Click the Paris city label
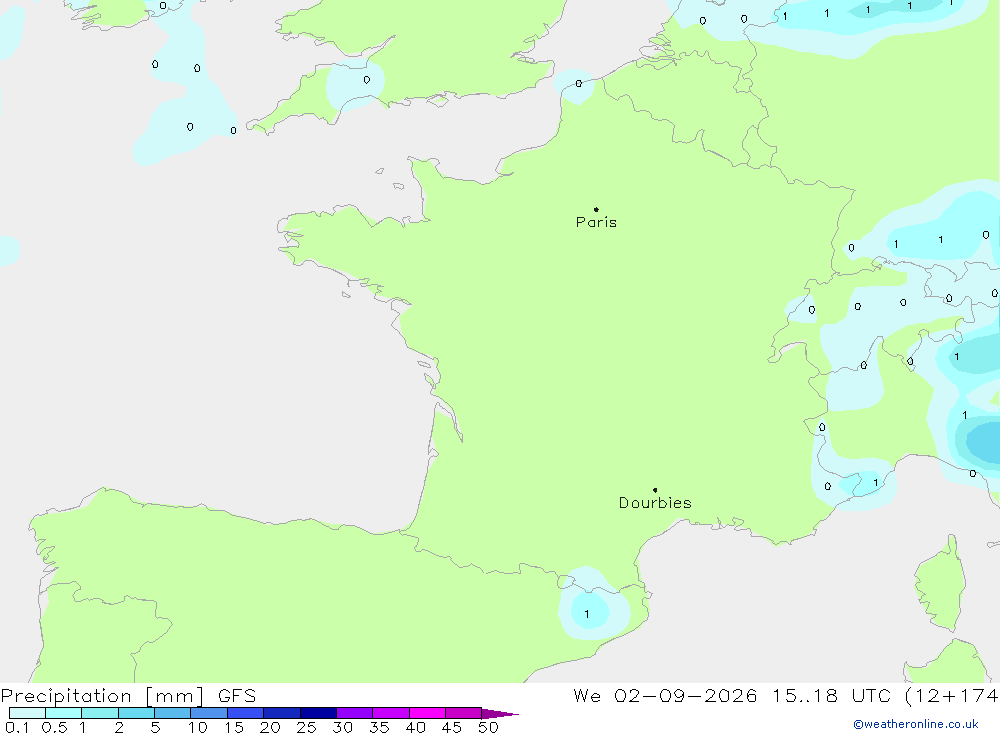The width and height of the screenshot is (1000, 733). click(596, 222)
